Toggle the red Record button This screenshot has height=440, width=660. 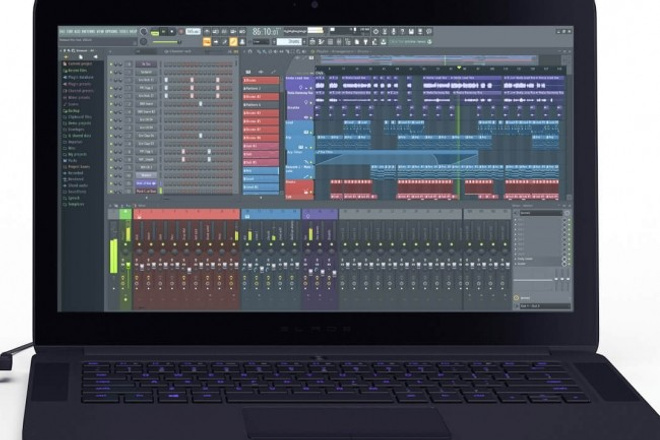pyautogui.click(x=181, y=32)
